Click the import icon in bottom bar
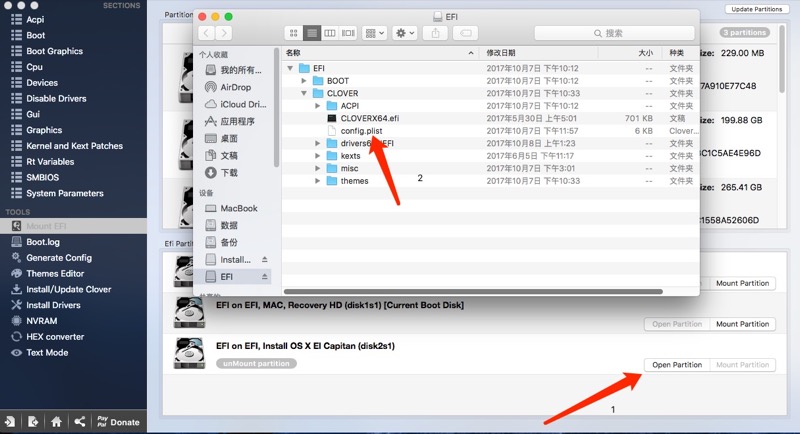Image resolution: width=800 pixels, height=434 pixels. click(10, 422)
